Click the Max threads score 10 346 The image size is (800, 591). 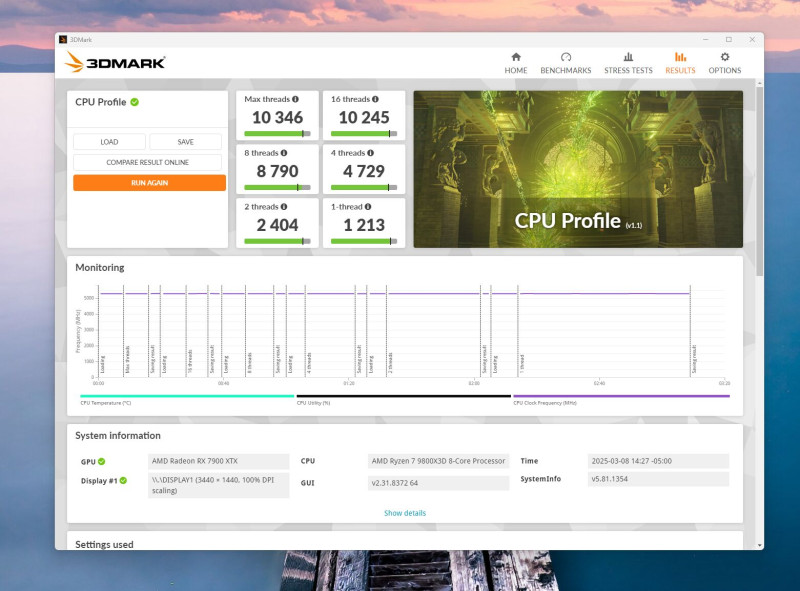click(277, 117)
